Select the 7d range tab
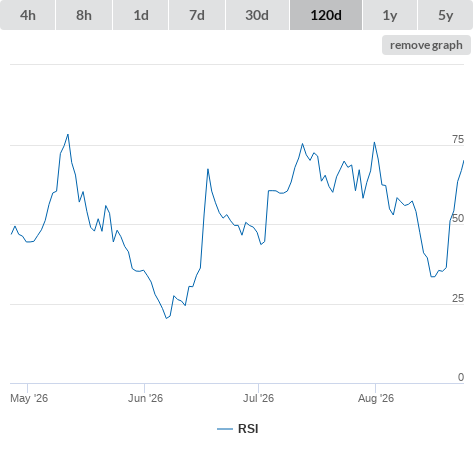This screenshot has height=455, width=474. click(x=197, y=15)
